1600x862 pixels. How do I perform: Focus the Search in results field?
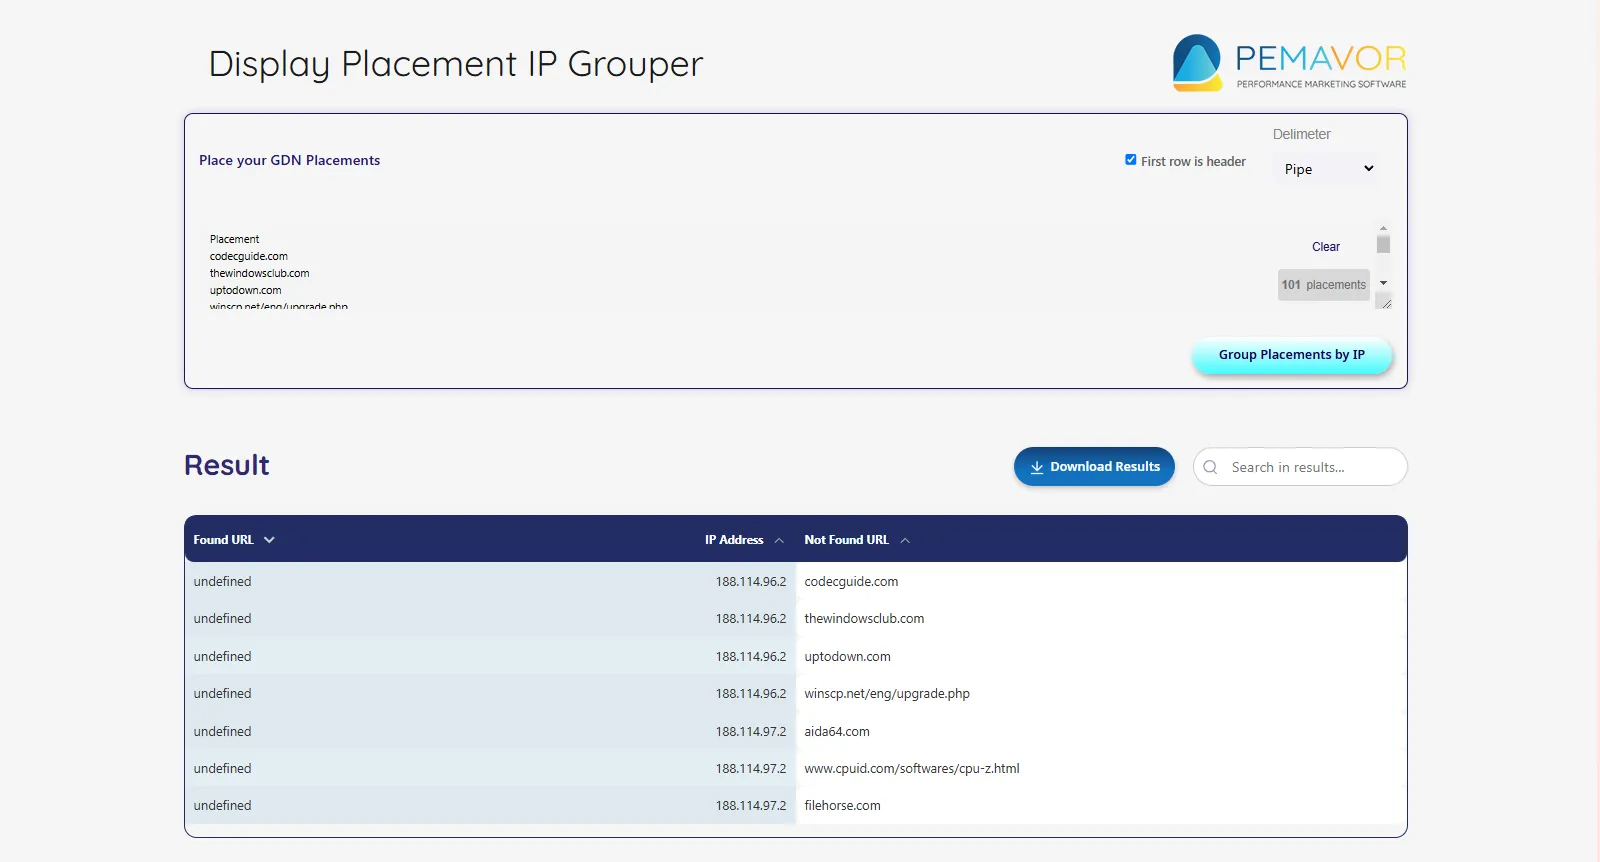(x=1310, y=467)
